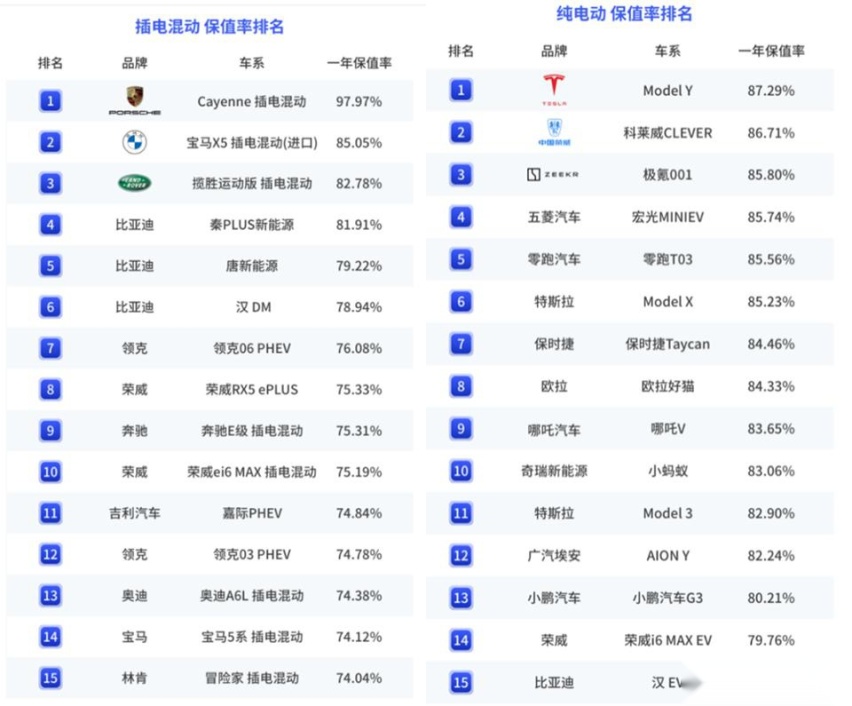Click the 97.97% retention value
The width and height of the screenshot is (852, 706).
359,102
